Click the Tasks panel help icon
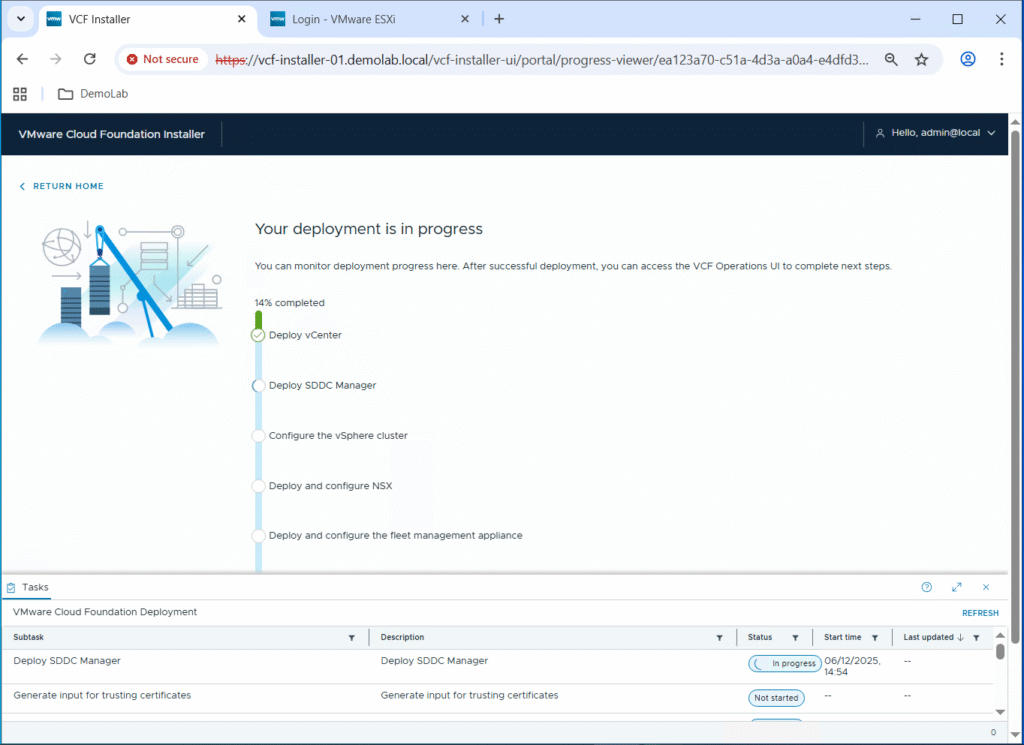Image resolution: width=1024 pixels, height=745 pixels. [926, 588]
